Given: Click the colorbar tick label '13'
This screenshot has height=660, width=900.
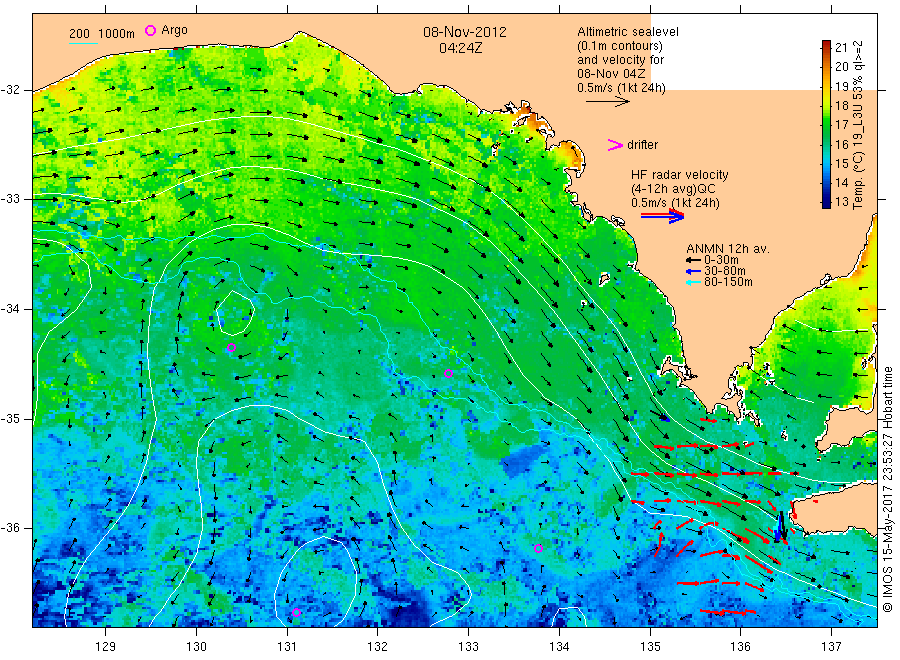Looking at the screenshot, I should 841,202.
